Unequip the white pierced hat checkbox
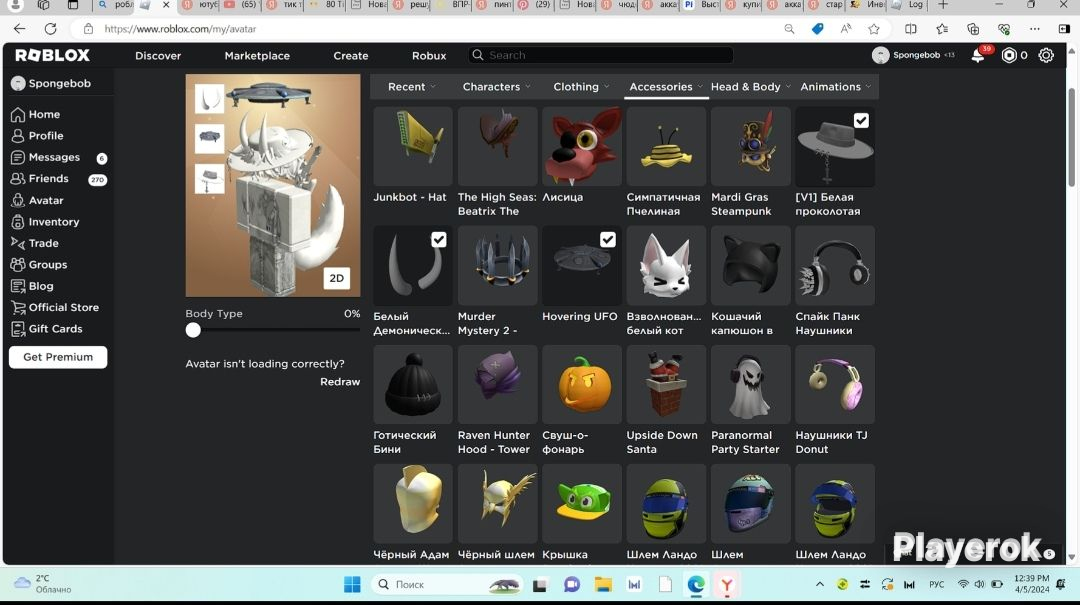This screenshot has height=605, width=1080. (861, 121)
